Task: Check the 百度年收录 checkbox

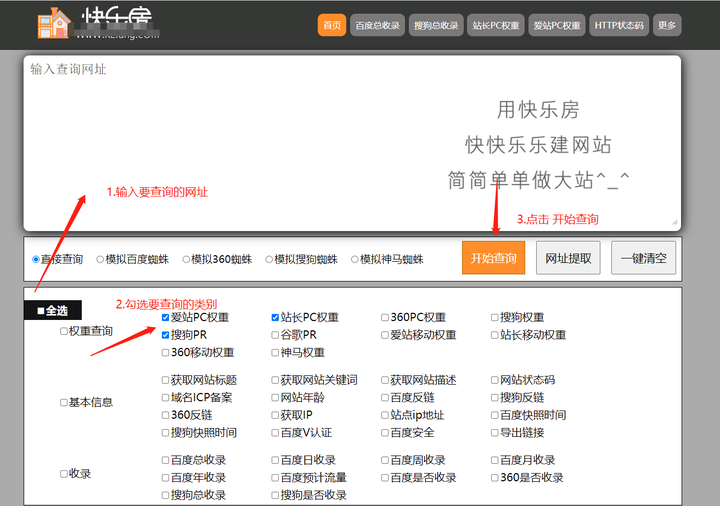Action: [165, 478]
